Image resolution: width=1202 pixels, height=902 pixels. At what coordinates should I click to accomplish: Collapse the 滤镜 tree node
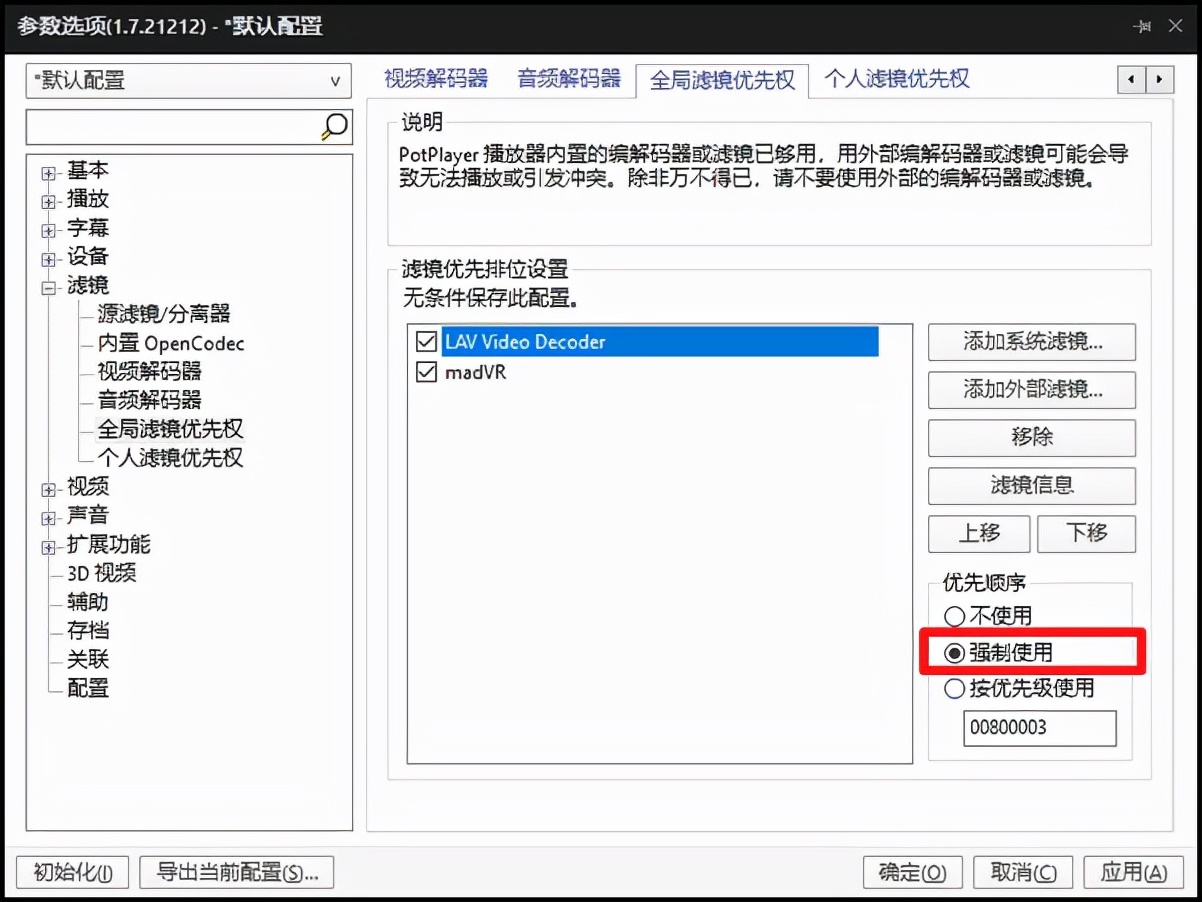[48, 286]
